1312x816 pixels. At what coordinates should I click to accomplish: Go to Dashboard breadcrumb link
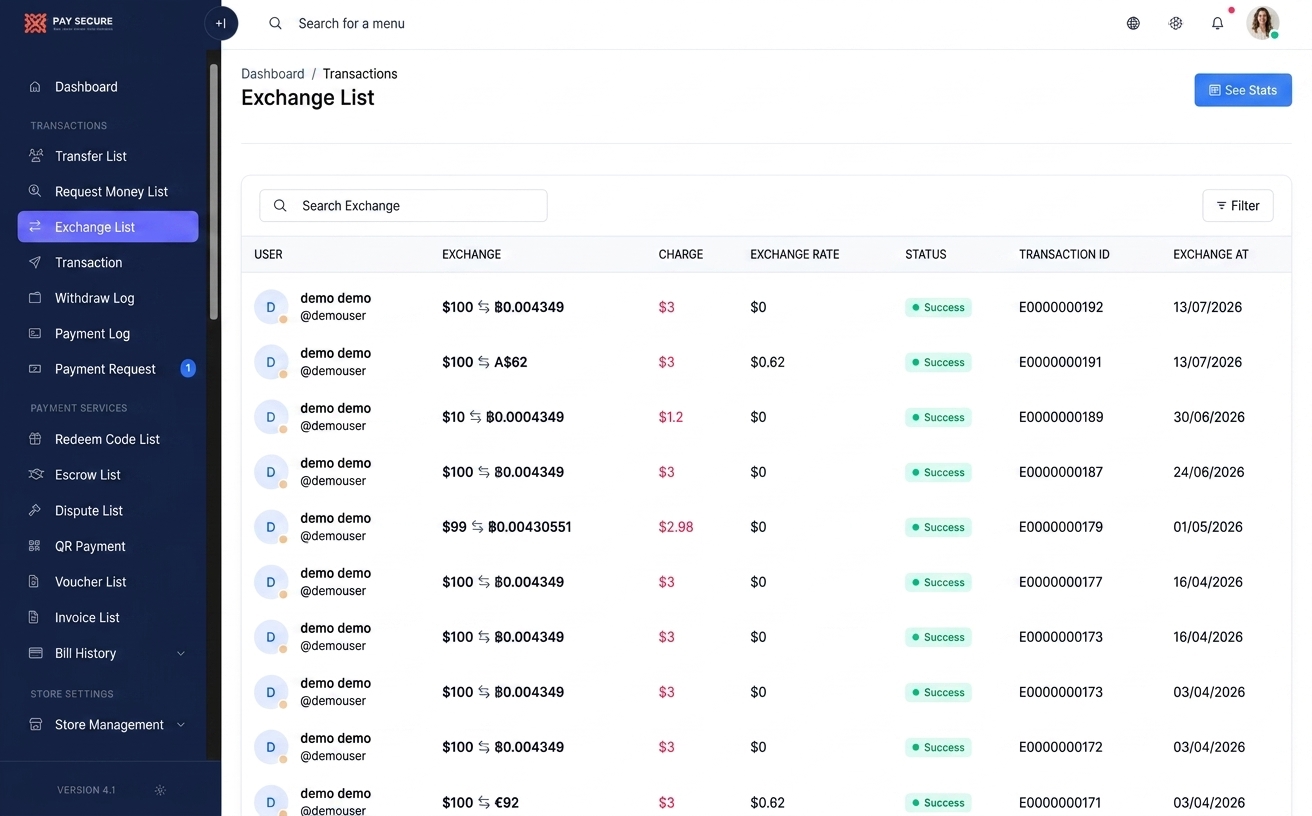point(273,74)
